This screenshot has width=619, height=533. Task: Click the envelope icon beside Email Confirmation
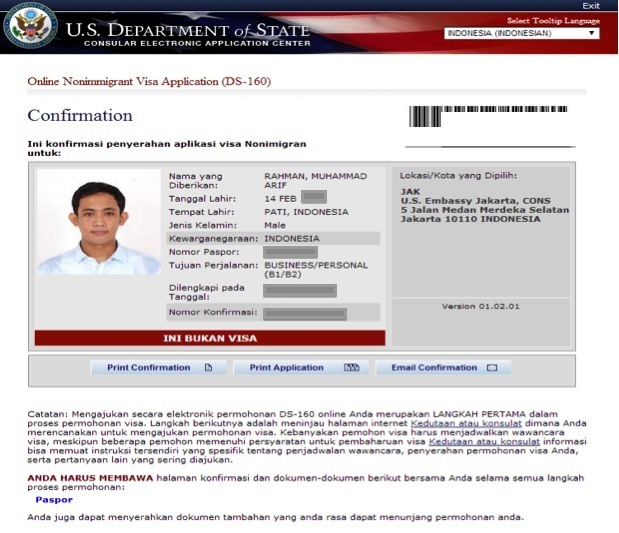[x=491, y=368]
